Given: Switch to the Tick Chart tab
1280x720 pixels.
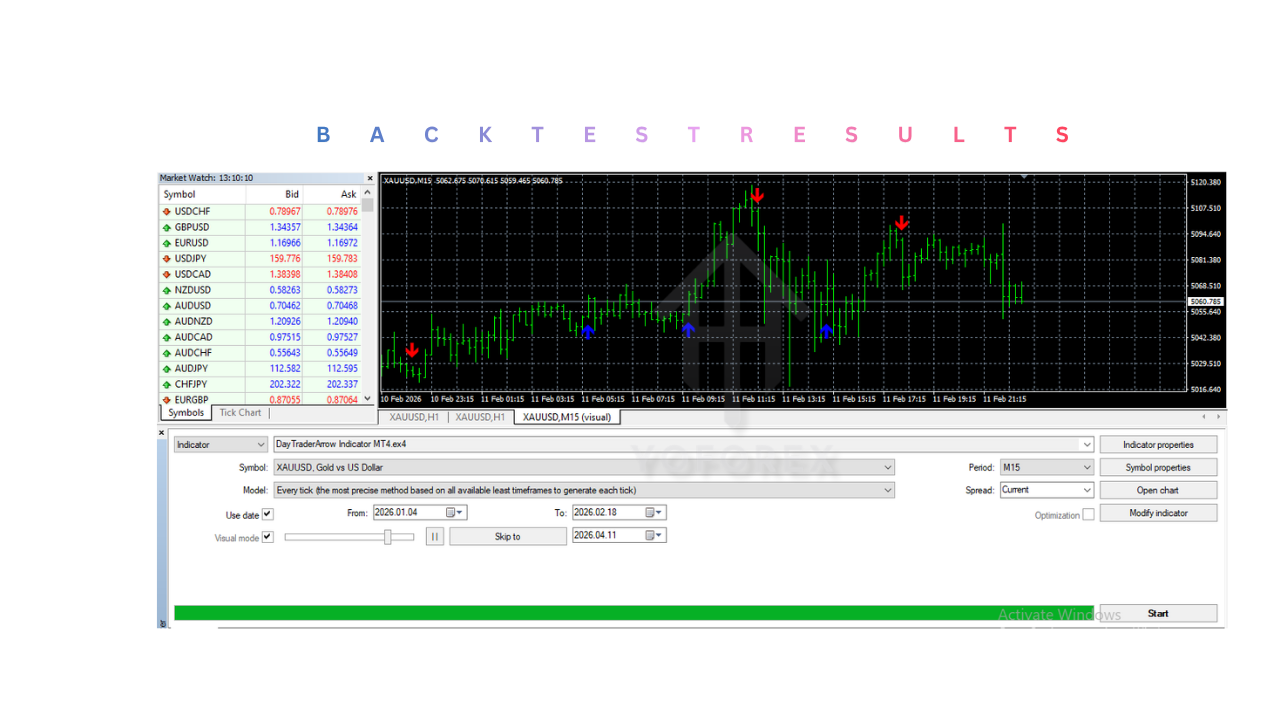Looking at the screenshot, I should point(239,412).
